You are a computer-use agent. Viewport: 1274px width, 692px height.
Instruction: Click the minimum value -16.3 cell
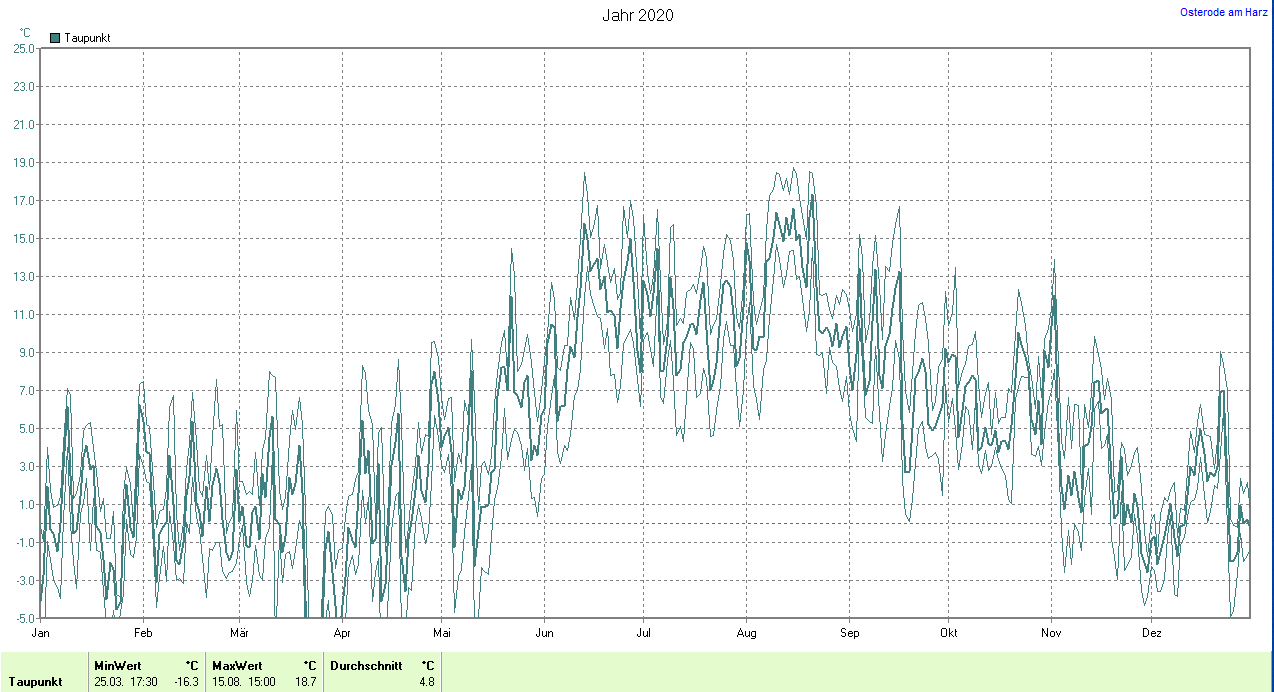coord(186,682)
